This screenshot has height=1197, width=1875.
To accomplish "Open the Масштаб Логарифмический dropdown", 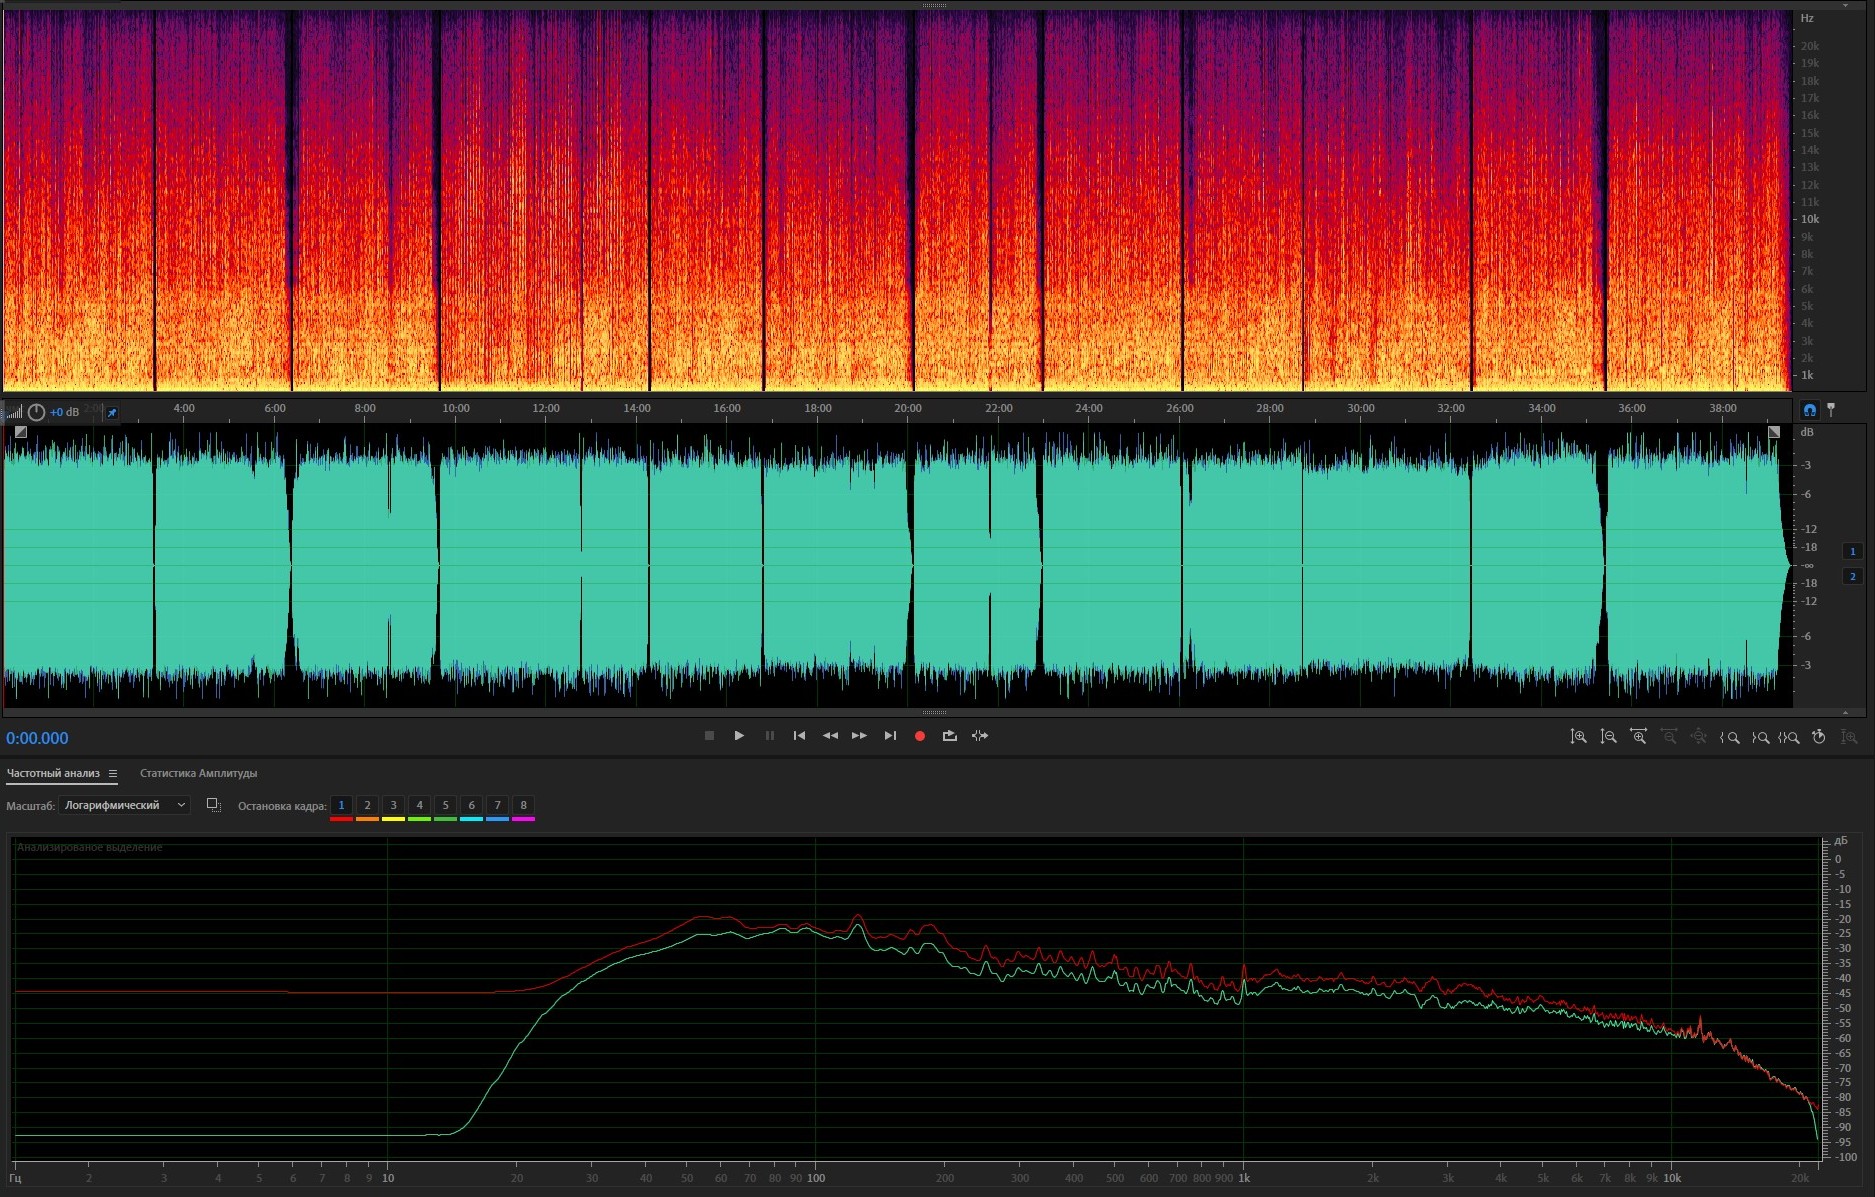I will tap(124, 805).
